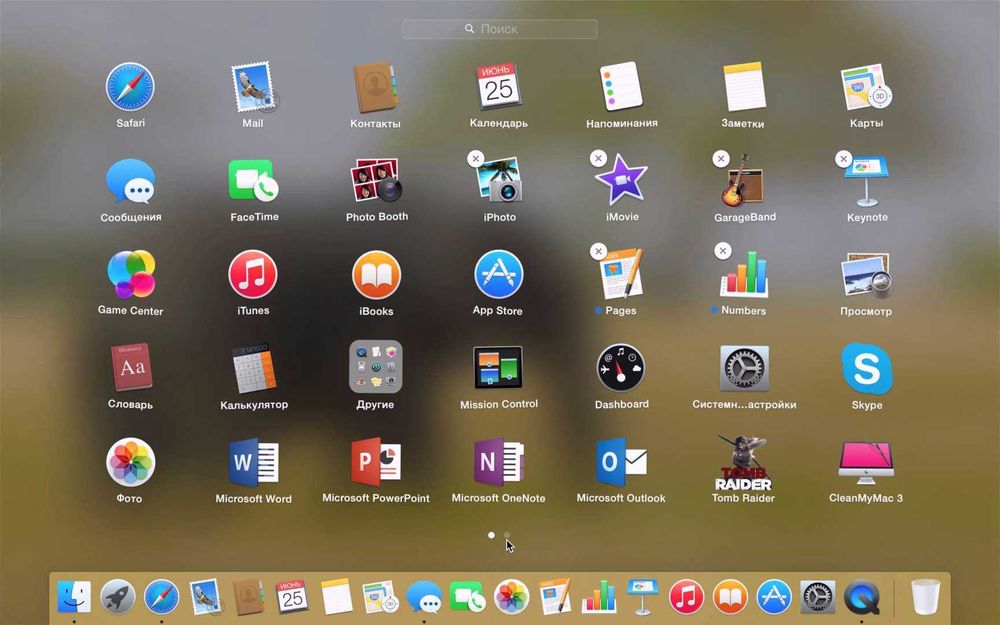Open Фото in the Launchpad grid

[x=130, y=462]
